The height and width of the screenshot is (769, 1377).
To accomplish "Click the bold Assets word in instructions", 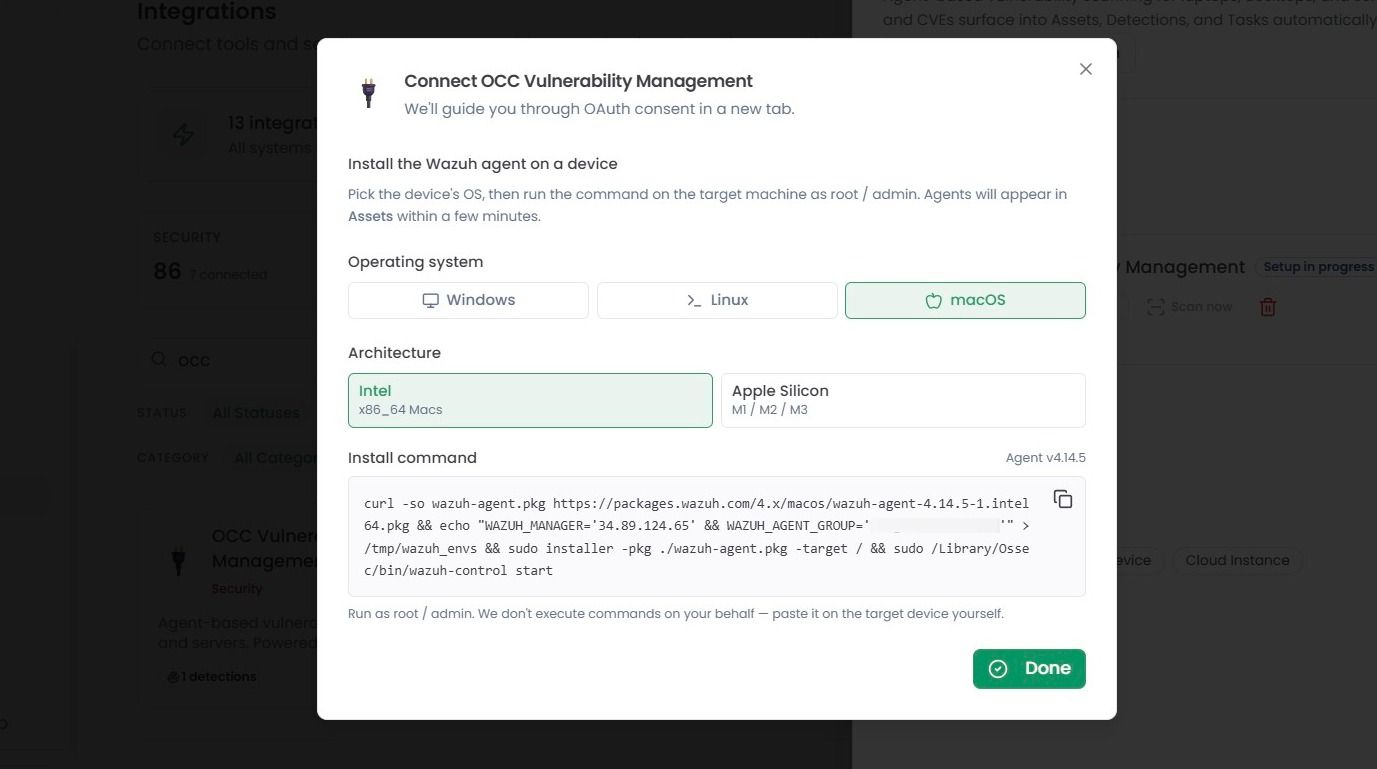I will pos(370,216).
